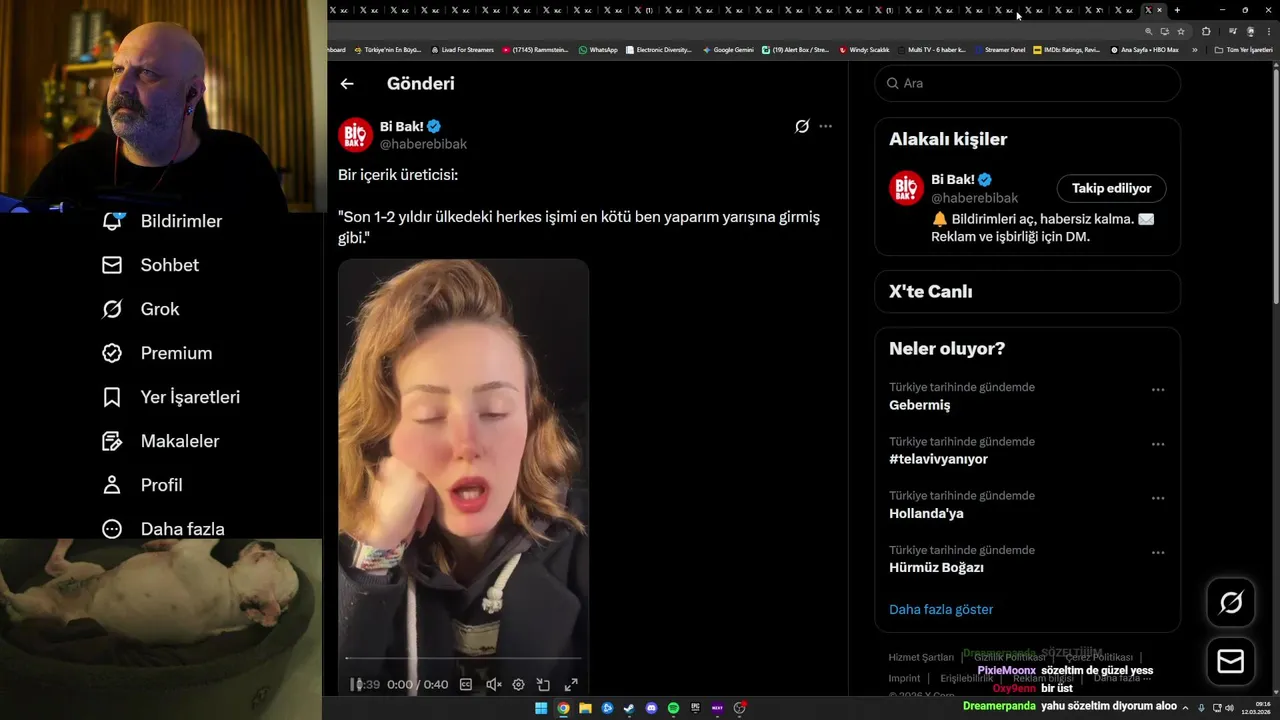Open Steam from the taskbar
The height and width of the screenshot is (720, 1280).
coord(629,708)
